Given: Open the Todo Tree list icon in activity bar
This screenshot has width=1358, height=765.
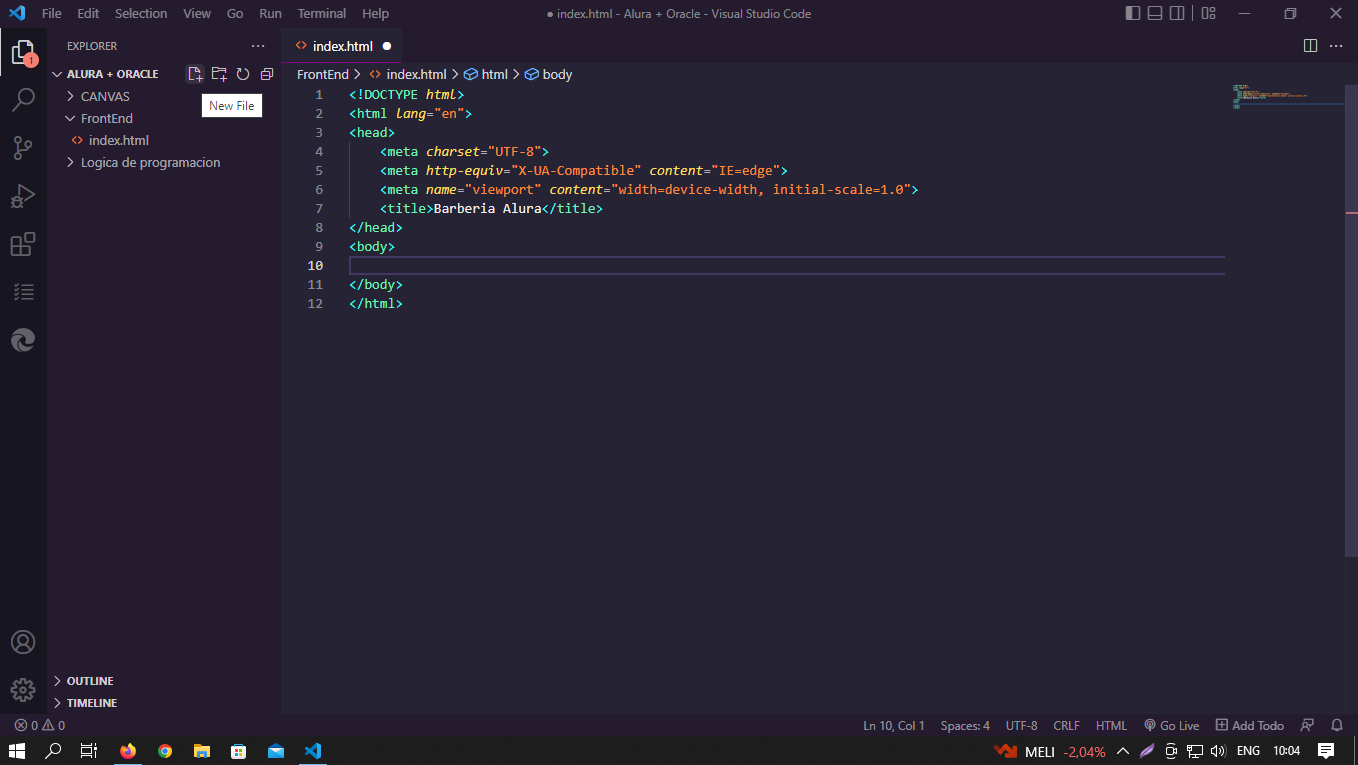Looking at the screenshot, I should click(x=23, y=292).
